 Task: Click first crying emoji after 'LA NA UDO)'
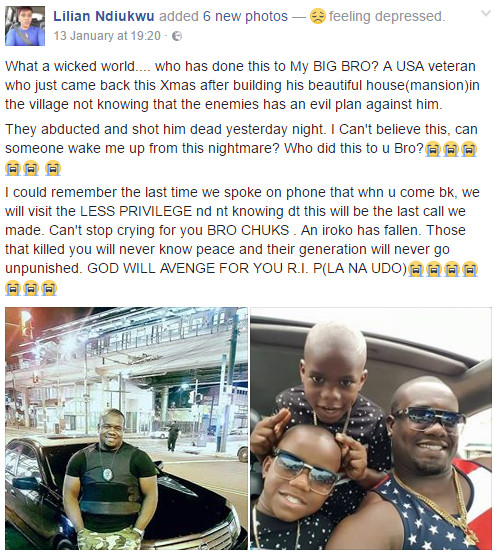[415, 269]
